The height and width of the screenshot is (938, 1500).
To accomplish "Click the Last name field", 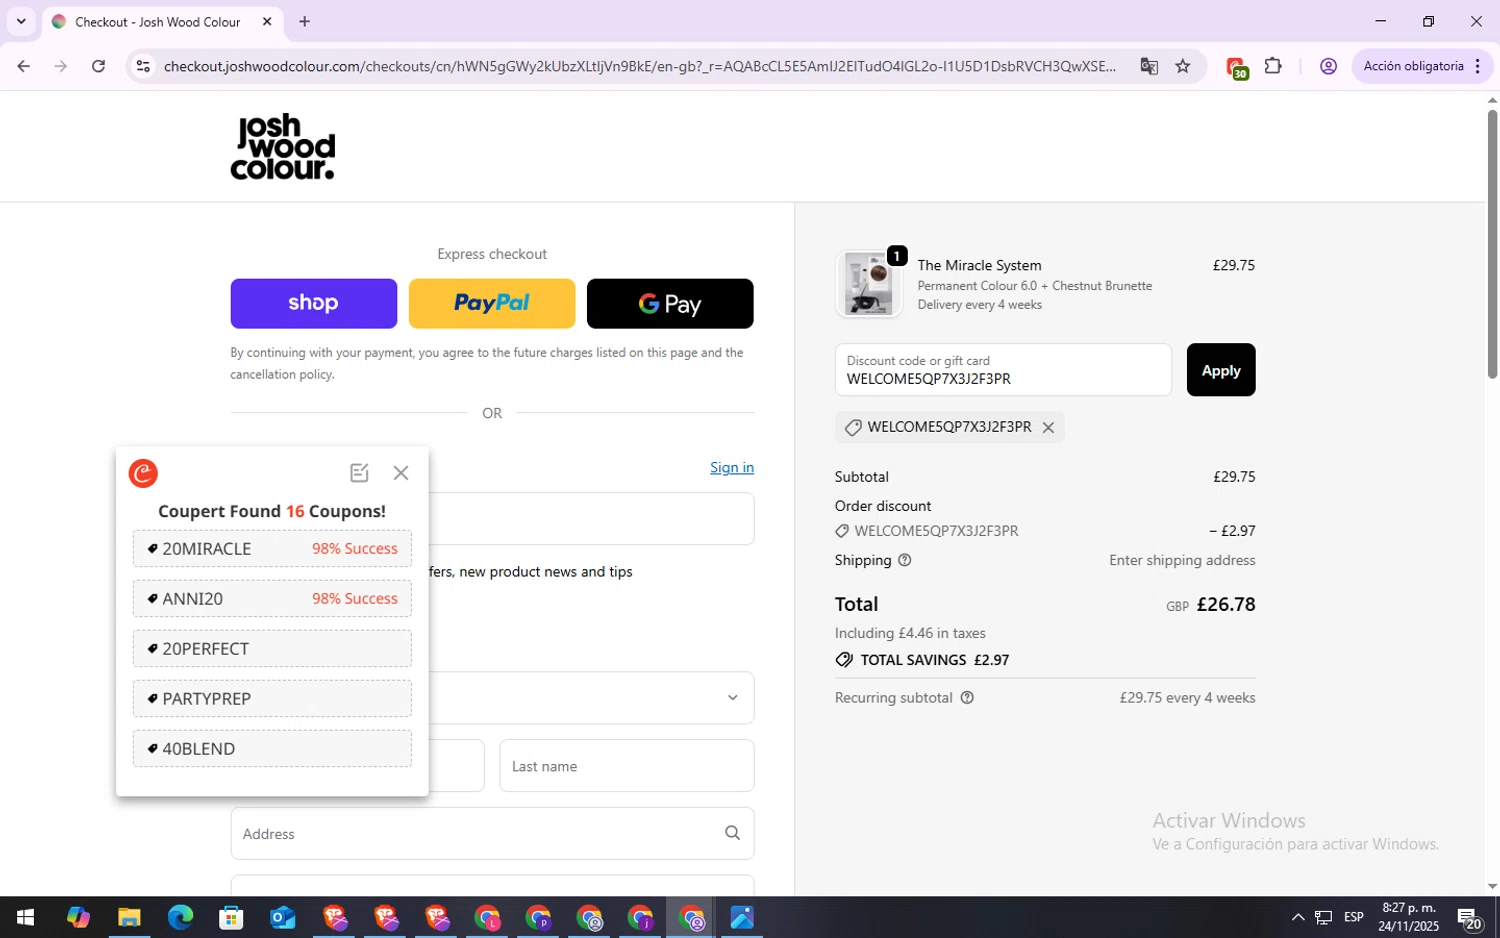I will pyautogui.click(x=627, y=766).
